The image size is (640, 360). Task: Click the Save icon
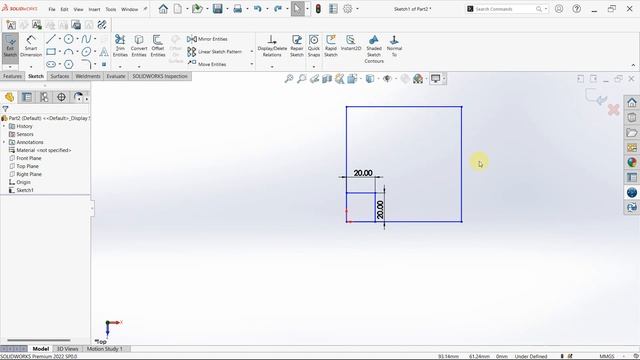218,9
